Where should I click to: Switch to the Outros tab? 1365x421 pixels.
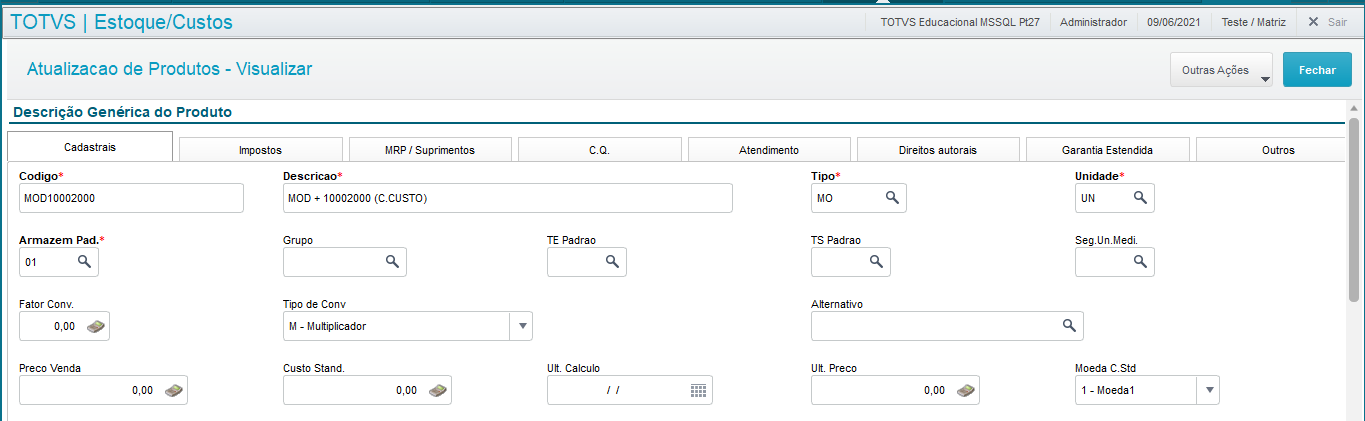(1270, 150)
